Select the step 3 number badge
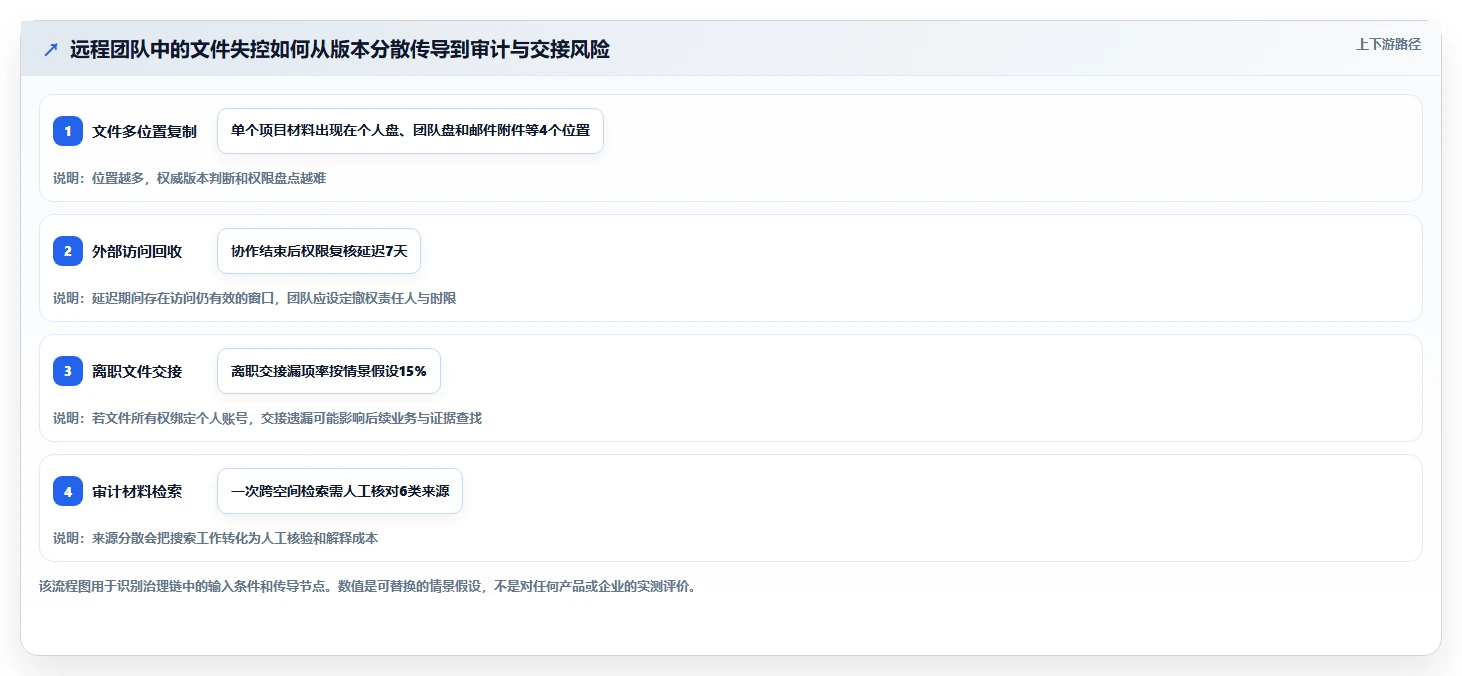The image size is (1462, 676). (x=68, y=371)
